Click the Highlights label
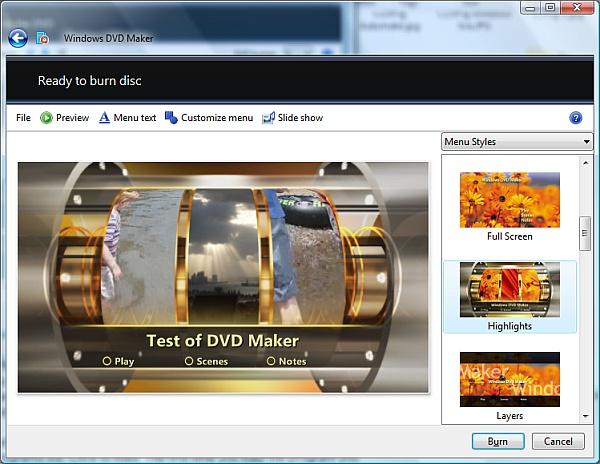The width and height of the screenshot is (600, 464). 510,326
